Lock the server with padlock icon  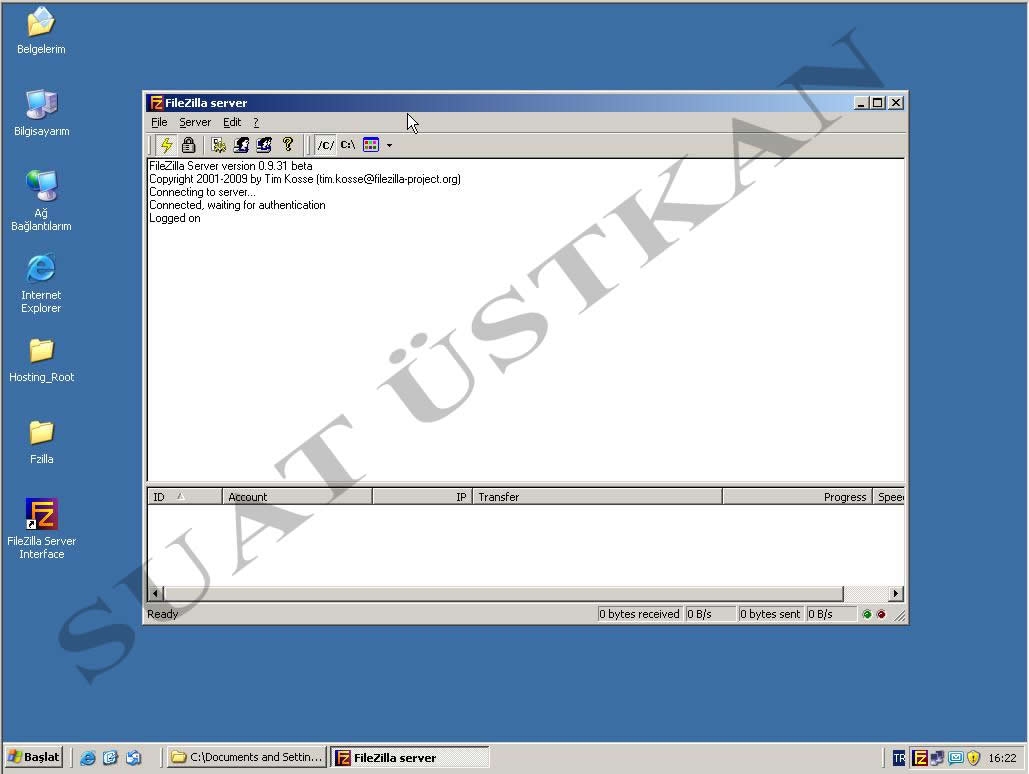point(188,144)
